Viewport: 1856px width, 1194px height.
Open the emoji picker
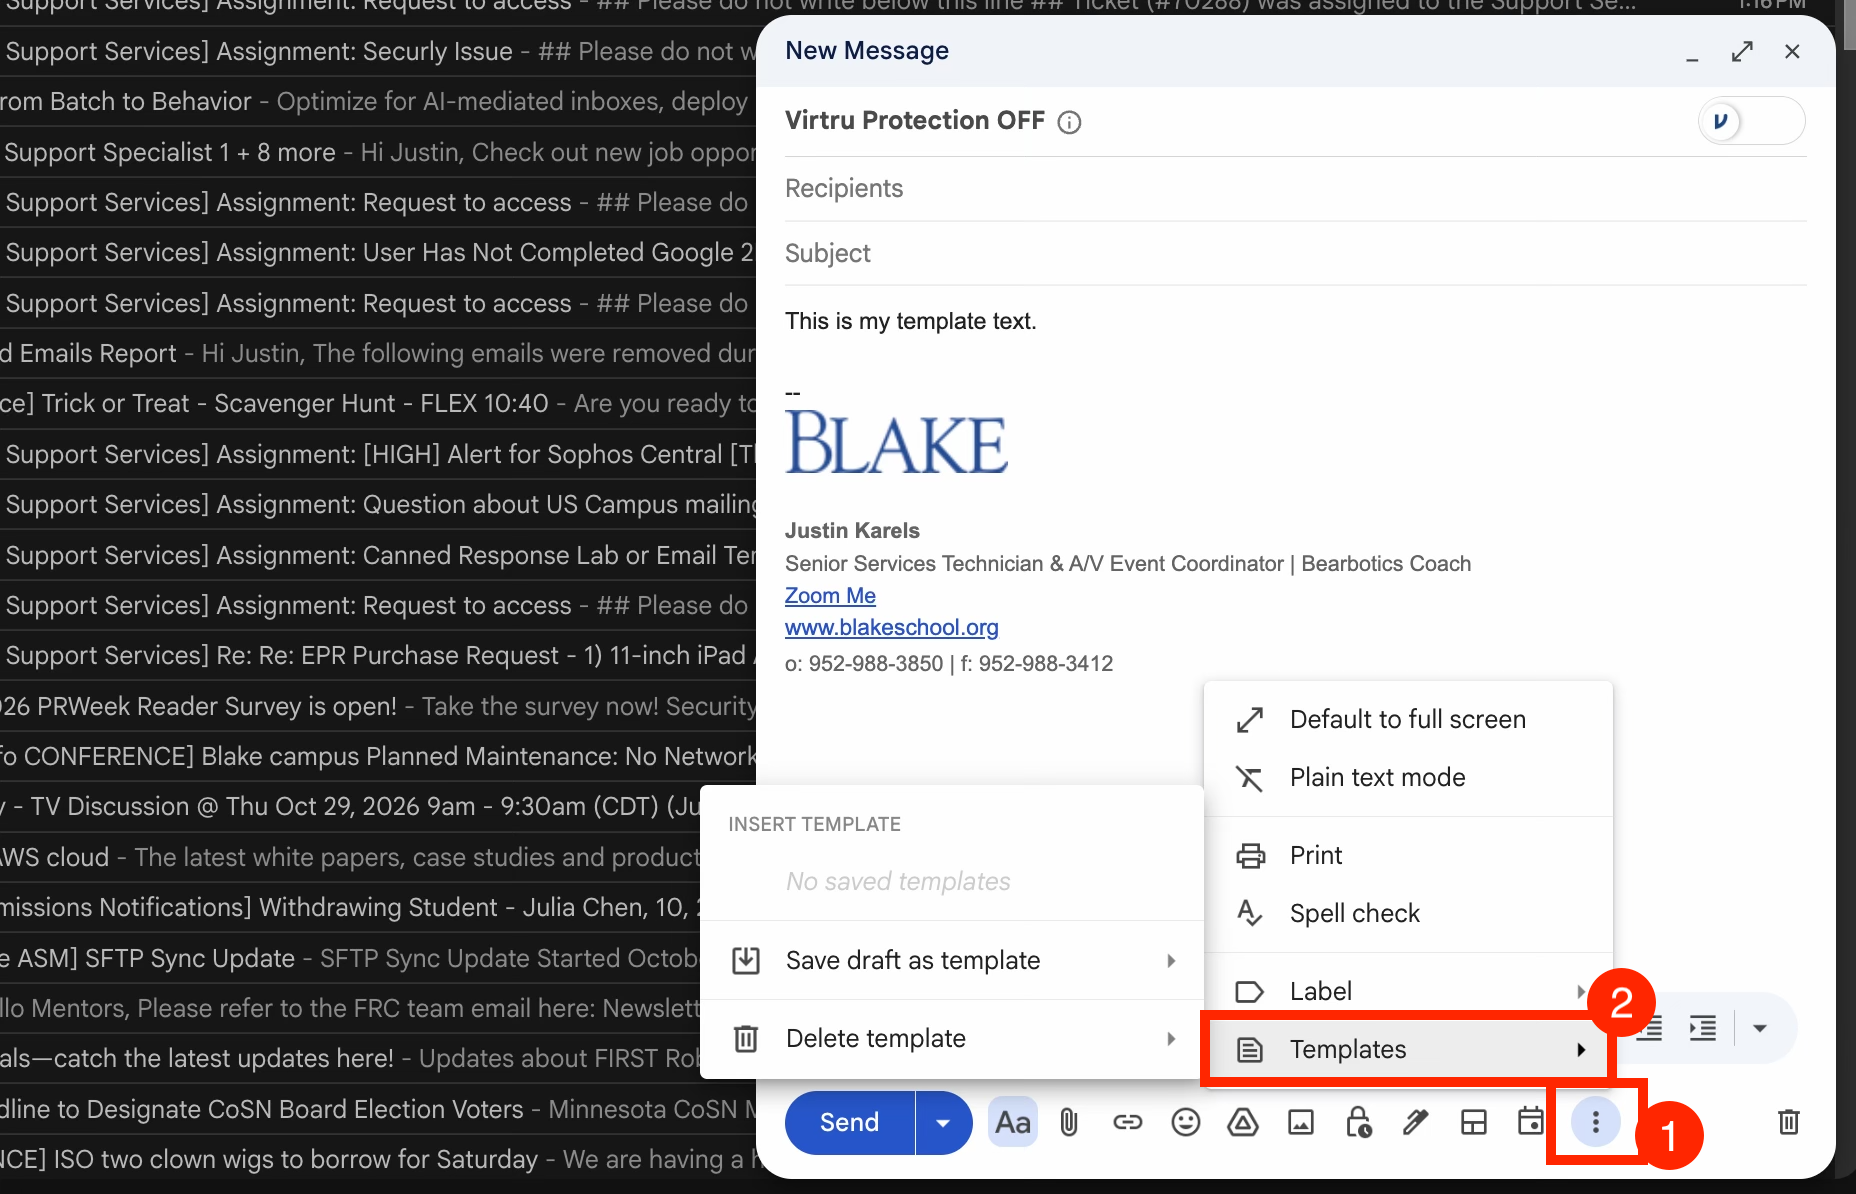coord(1185,1122)
